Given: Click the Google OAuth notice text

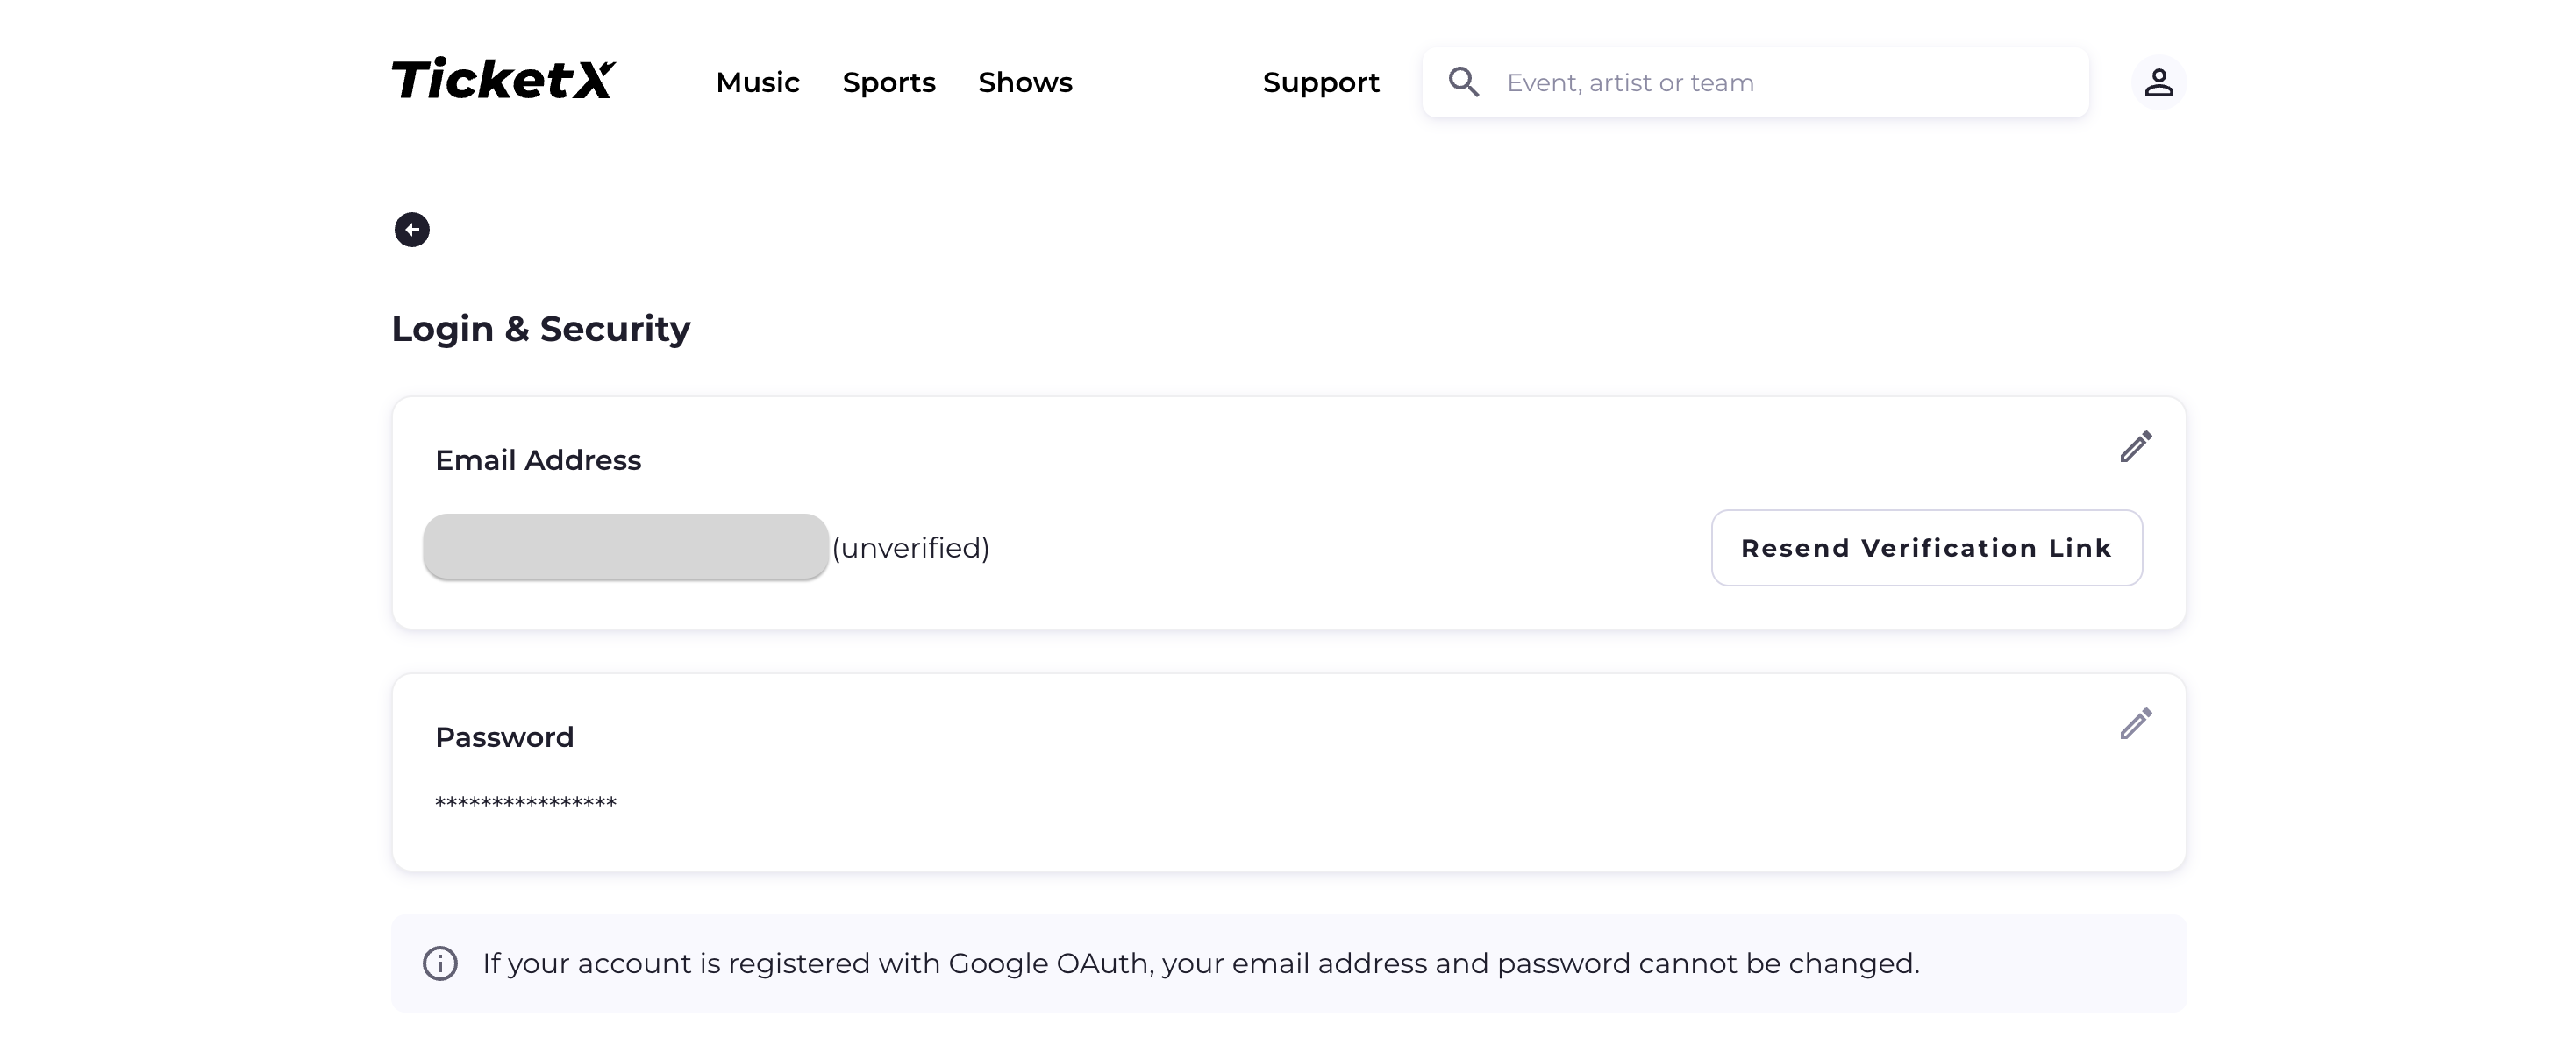Looking at the screenshot, I should pyautogui.click(x=1200, y=963).
